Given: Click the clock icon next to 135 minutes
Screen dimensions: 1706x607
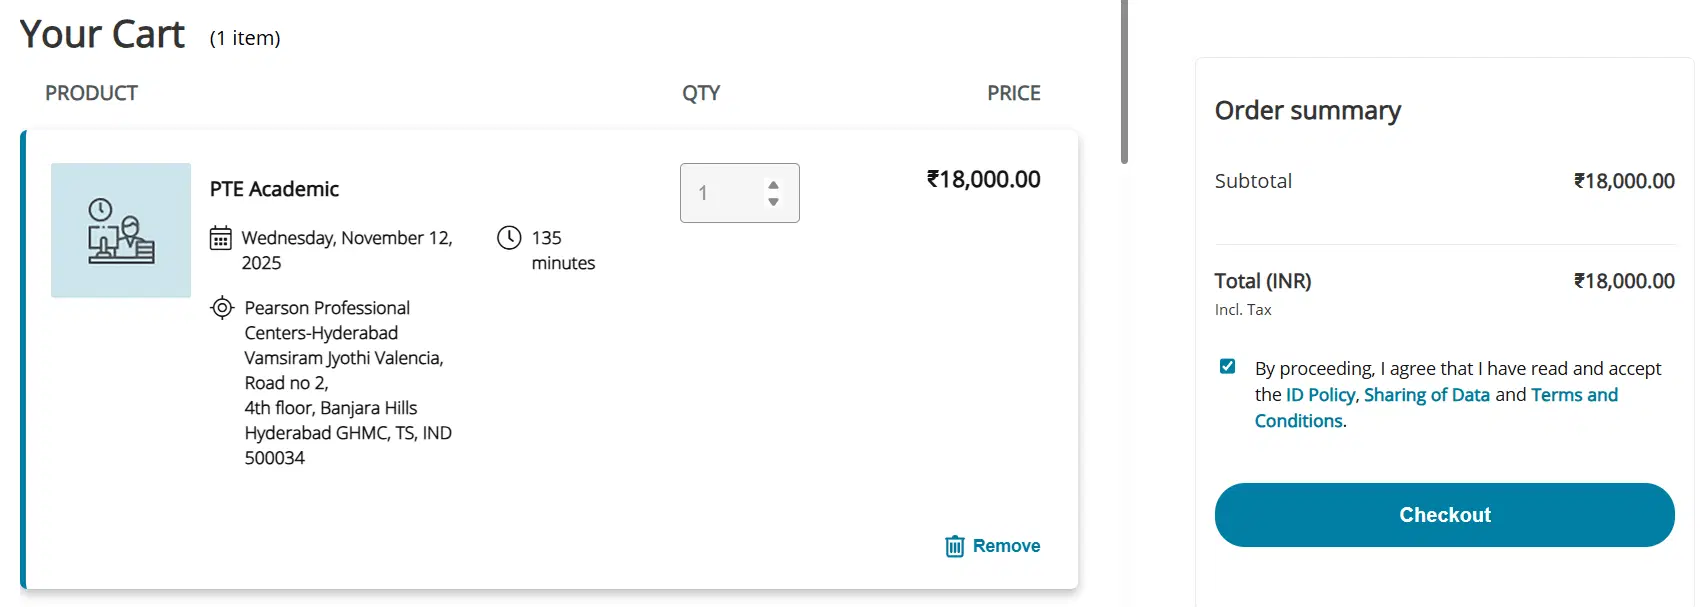Looking at the screenshot, I should (x=509, y=238).
